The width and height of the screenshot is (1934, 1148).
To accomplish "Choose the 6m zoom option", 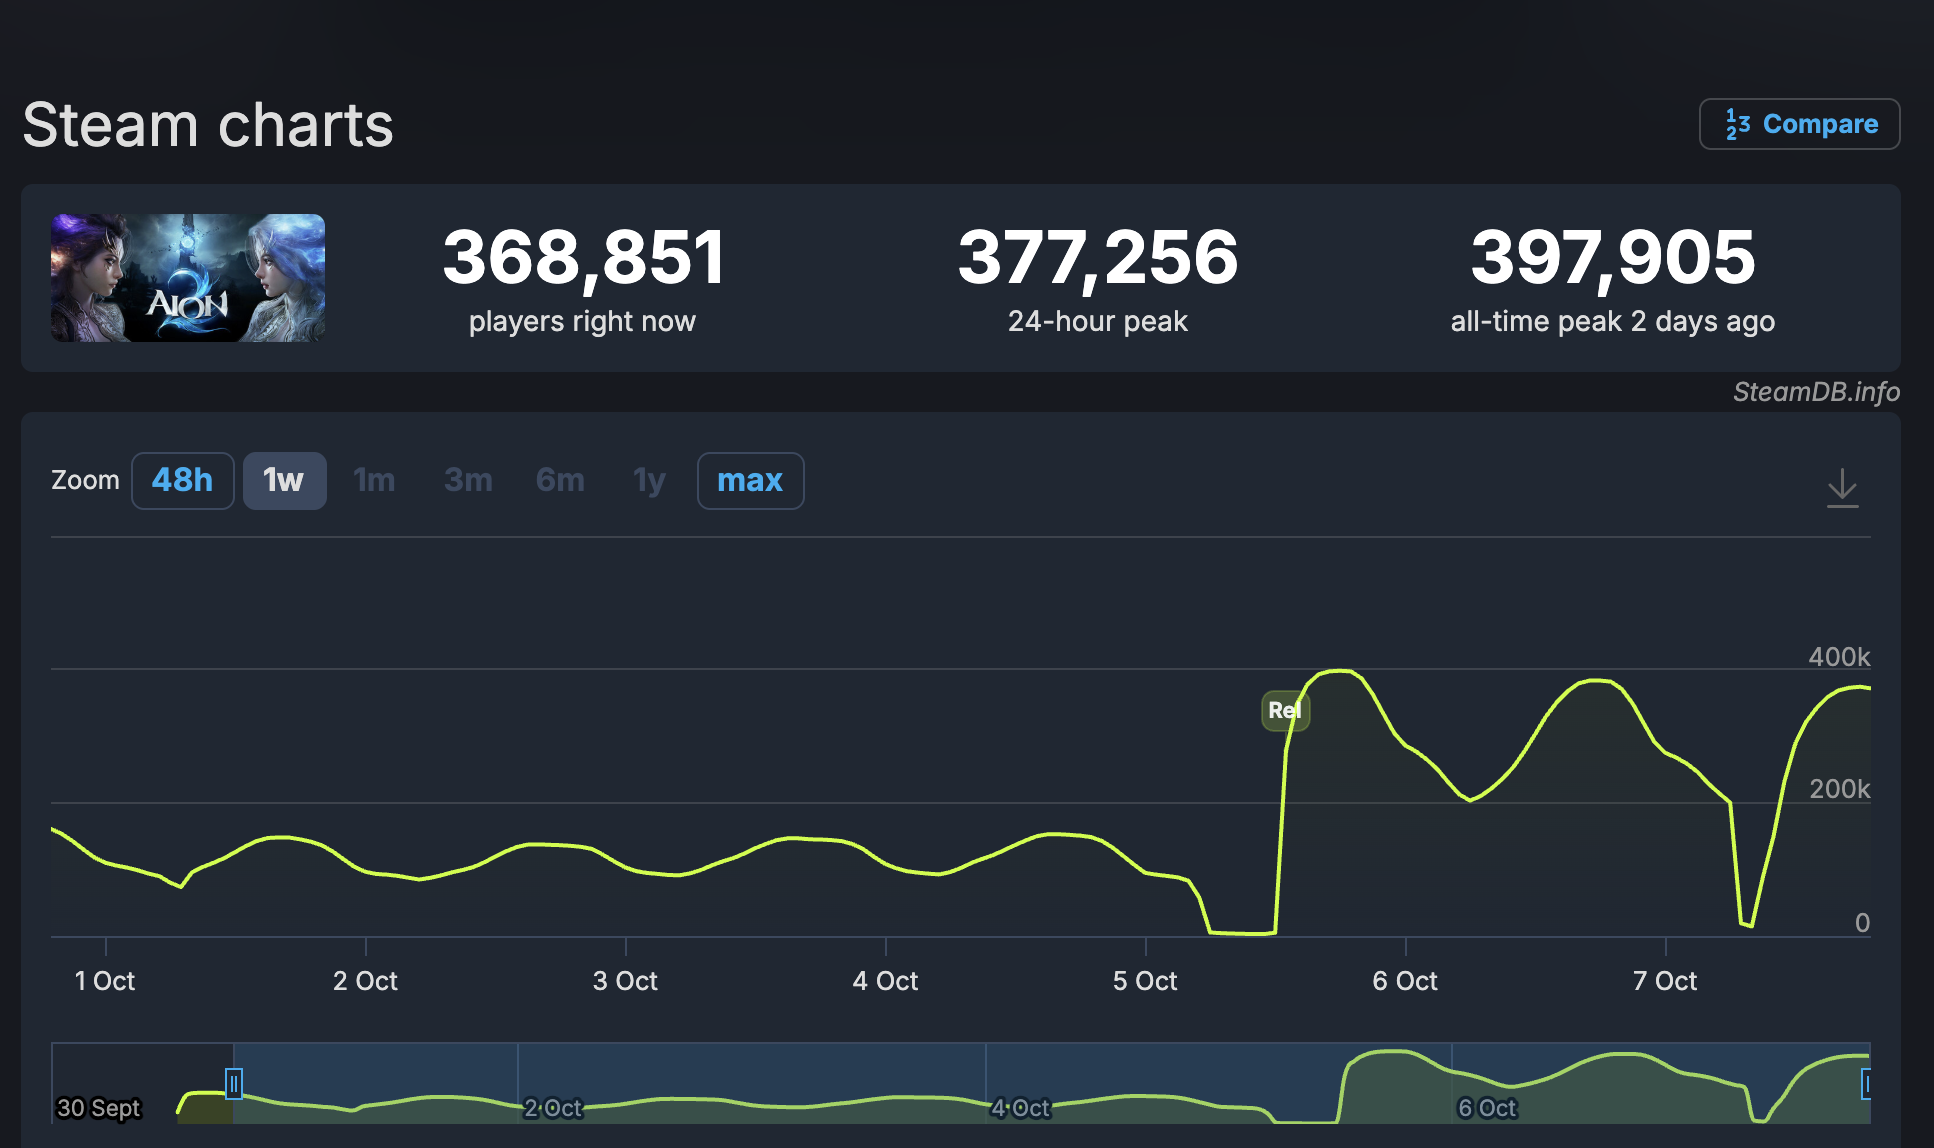I will [x=560, y=481].
